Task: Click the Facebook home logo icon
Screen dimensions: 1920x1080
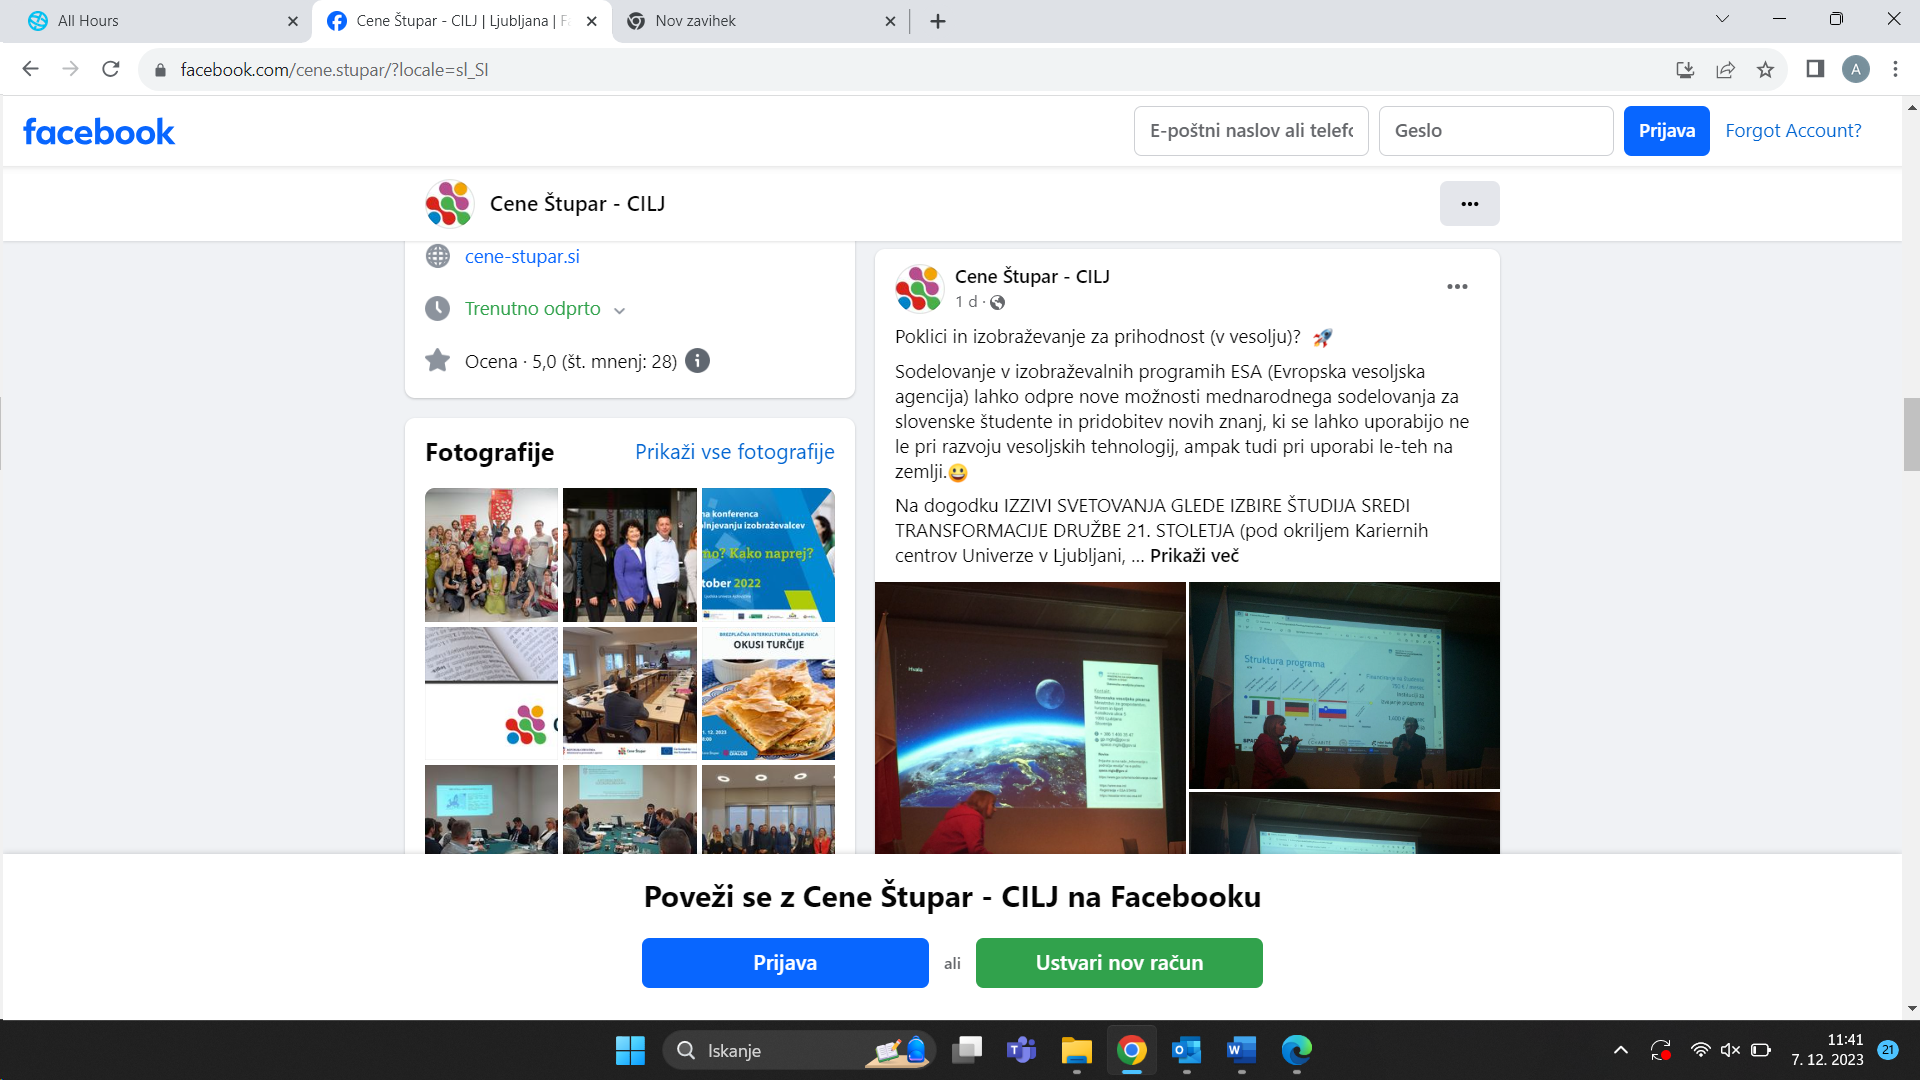Action: click(99, 129)
